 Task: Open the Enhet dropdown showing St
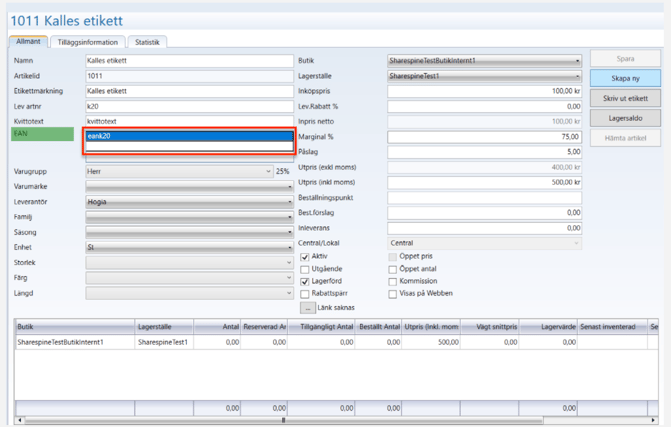click(189, 247)
